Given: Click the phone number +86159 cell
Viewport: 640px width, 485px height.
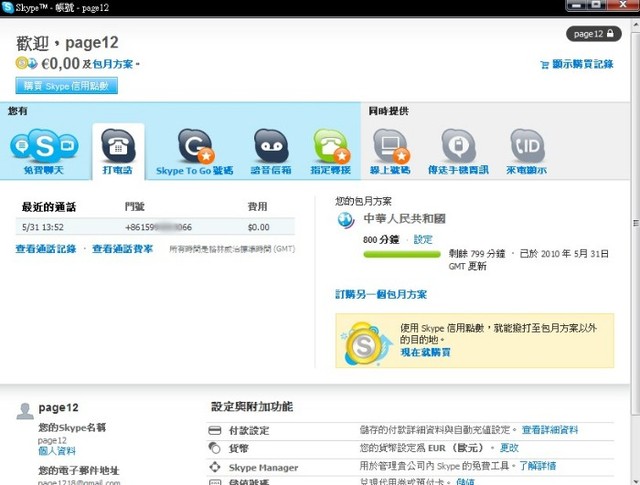Looking at the screenshot, I should pos(158,227).
